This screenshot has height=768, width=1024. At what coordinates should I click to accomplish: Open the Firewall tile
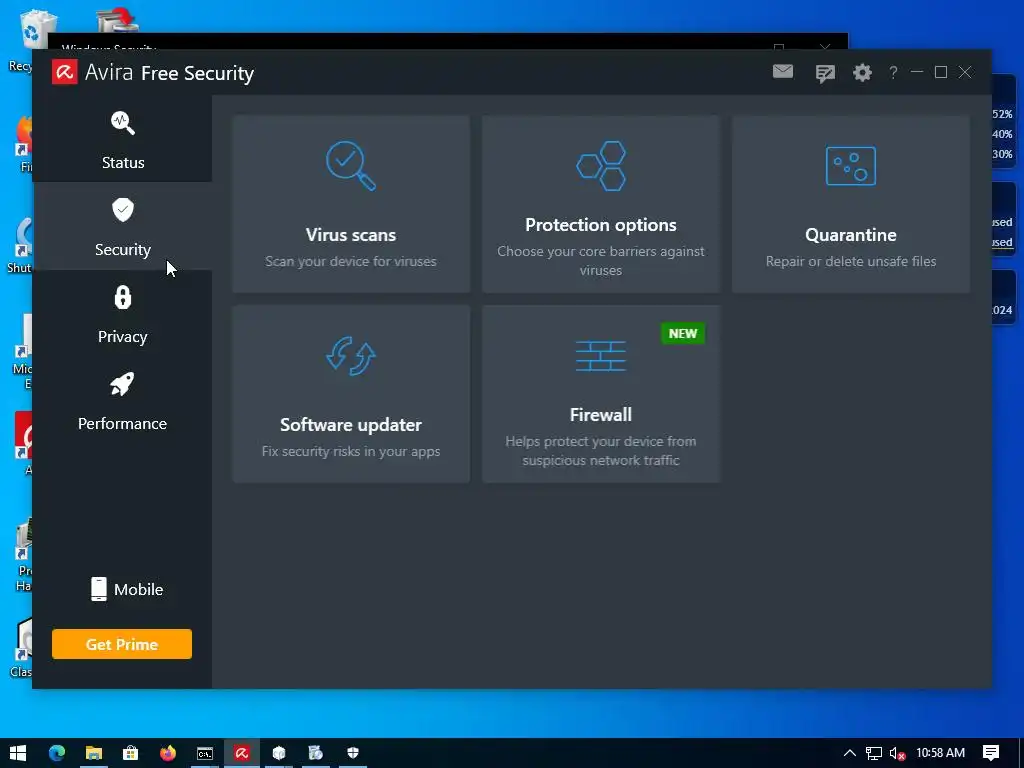[601, 394]
